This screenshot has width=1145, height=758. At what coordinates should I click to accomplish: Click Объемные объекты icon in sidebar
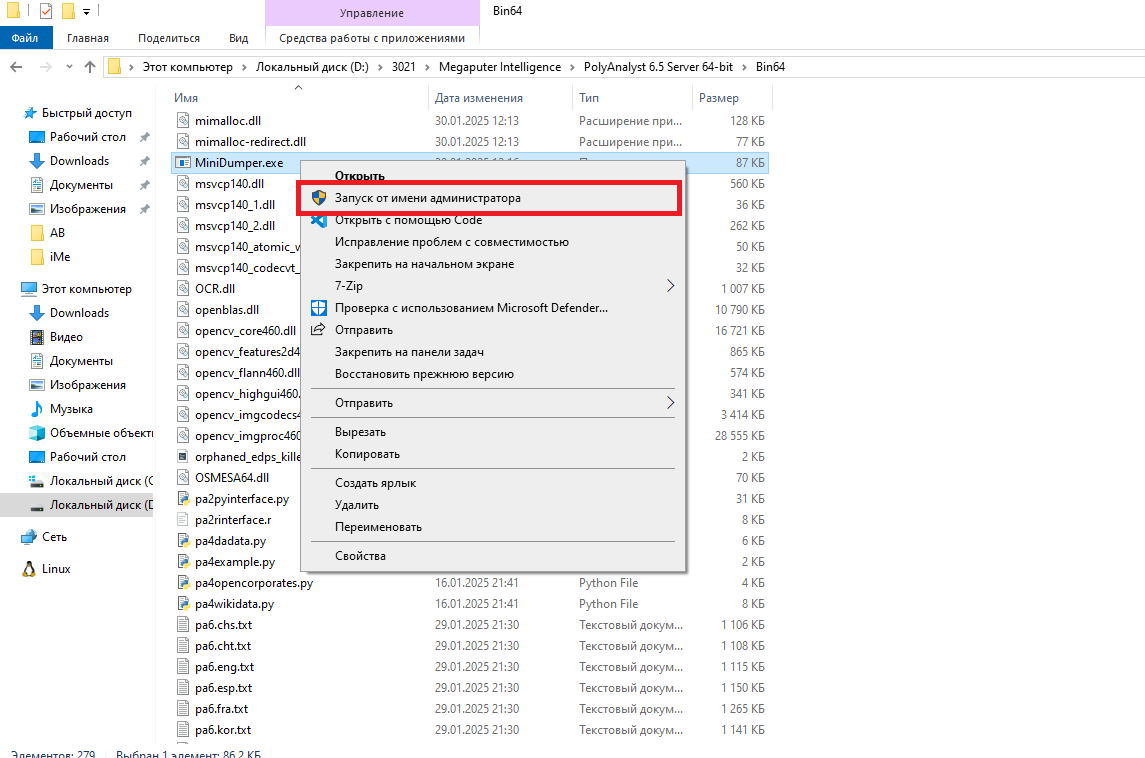pyautogui.click(x=37, y=433)
